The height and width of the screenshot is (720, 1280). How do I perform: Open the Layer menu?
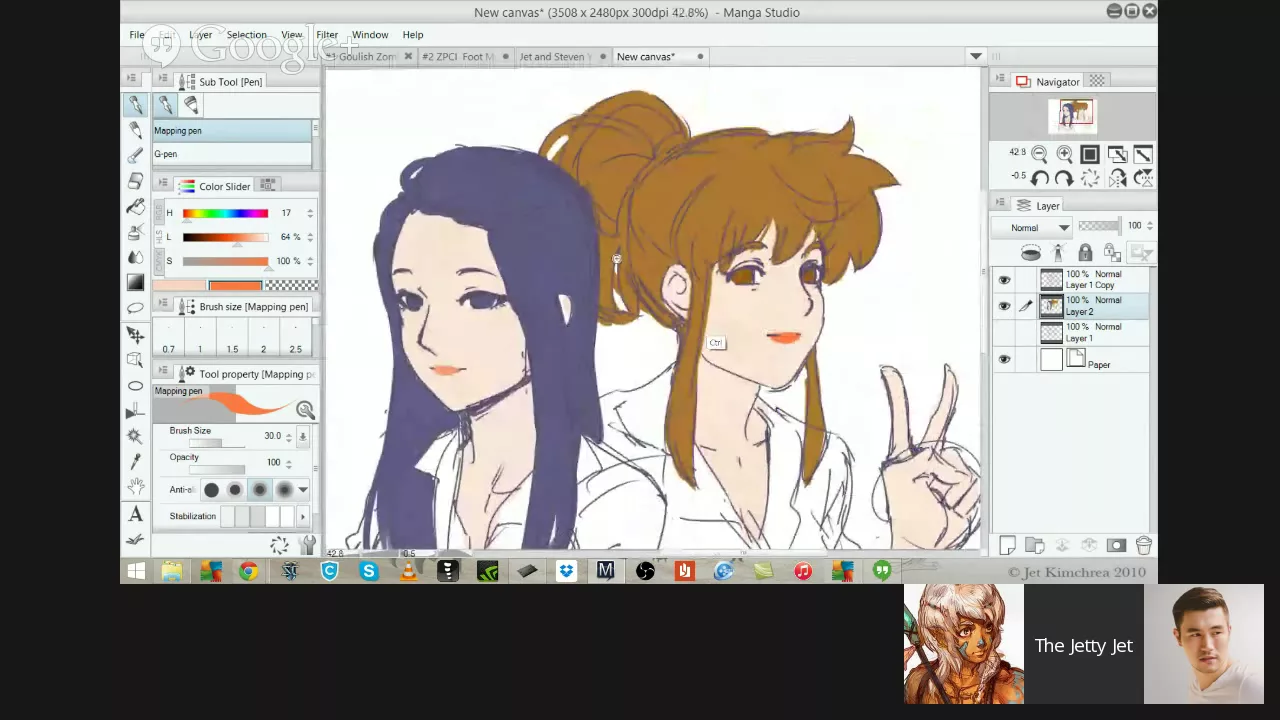coord(200,35)
